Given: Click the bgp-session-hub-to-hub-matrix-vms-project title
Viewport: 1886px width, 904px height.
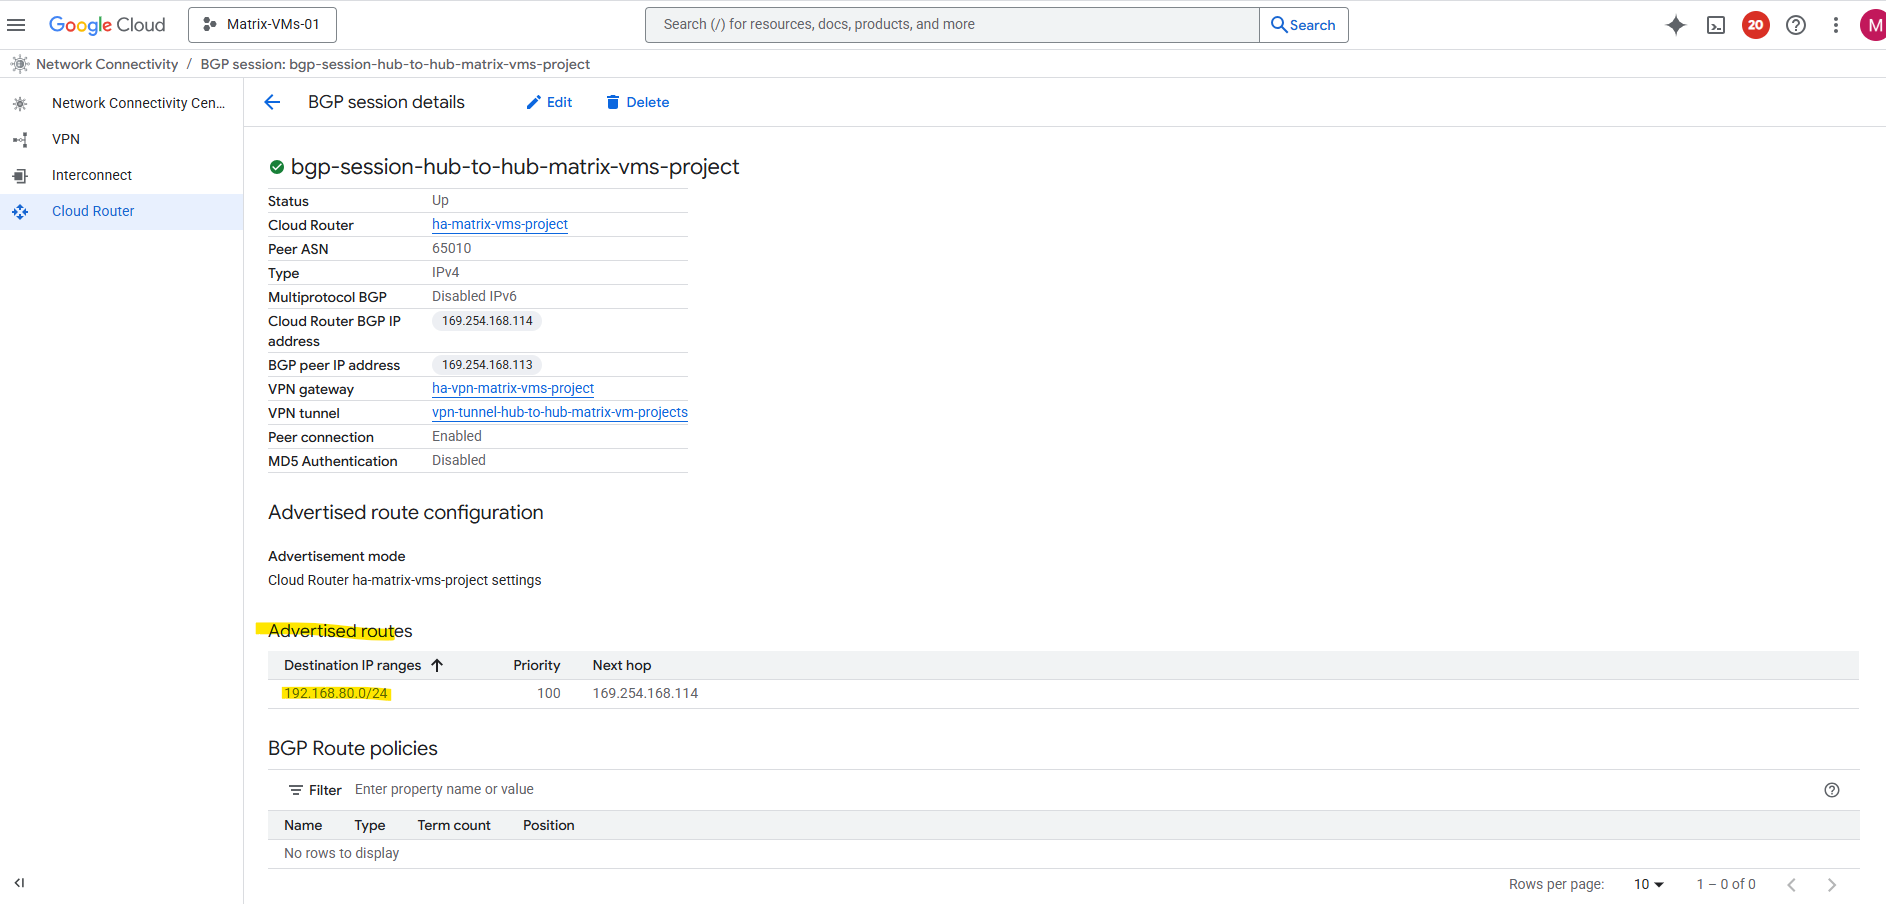Looking at the screenshot, I should point(515,167).
